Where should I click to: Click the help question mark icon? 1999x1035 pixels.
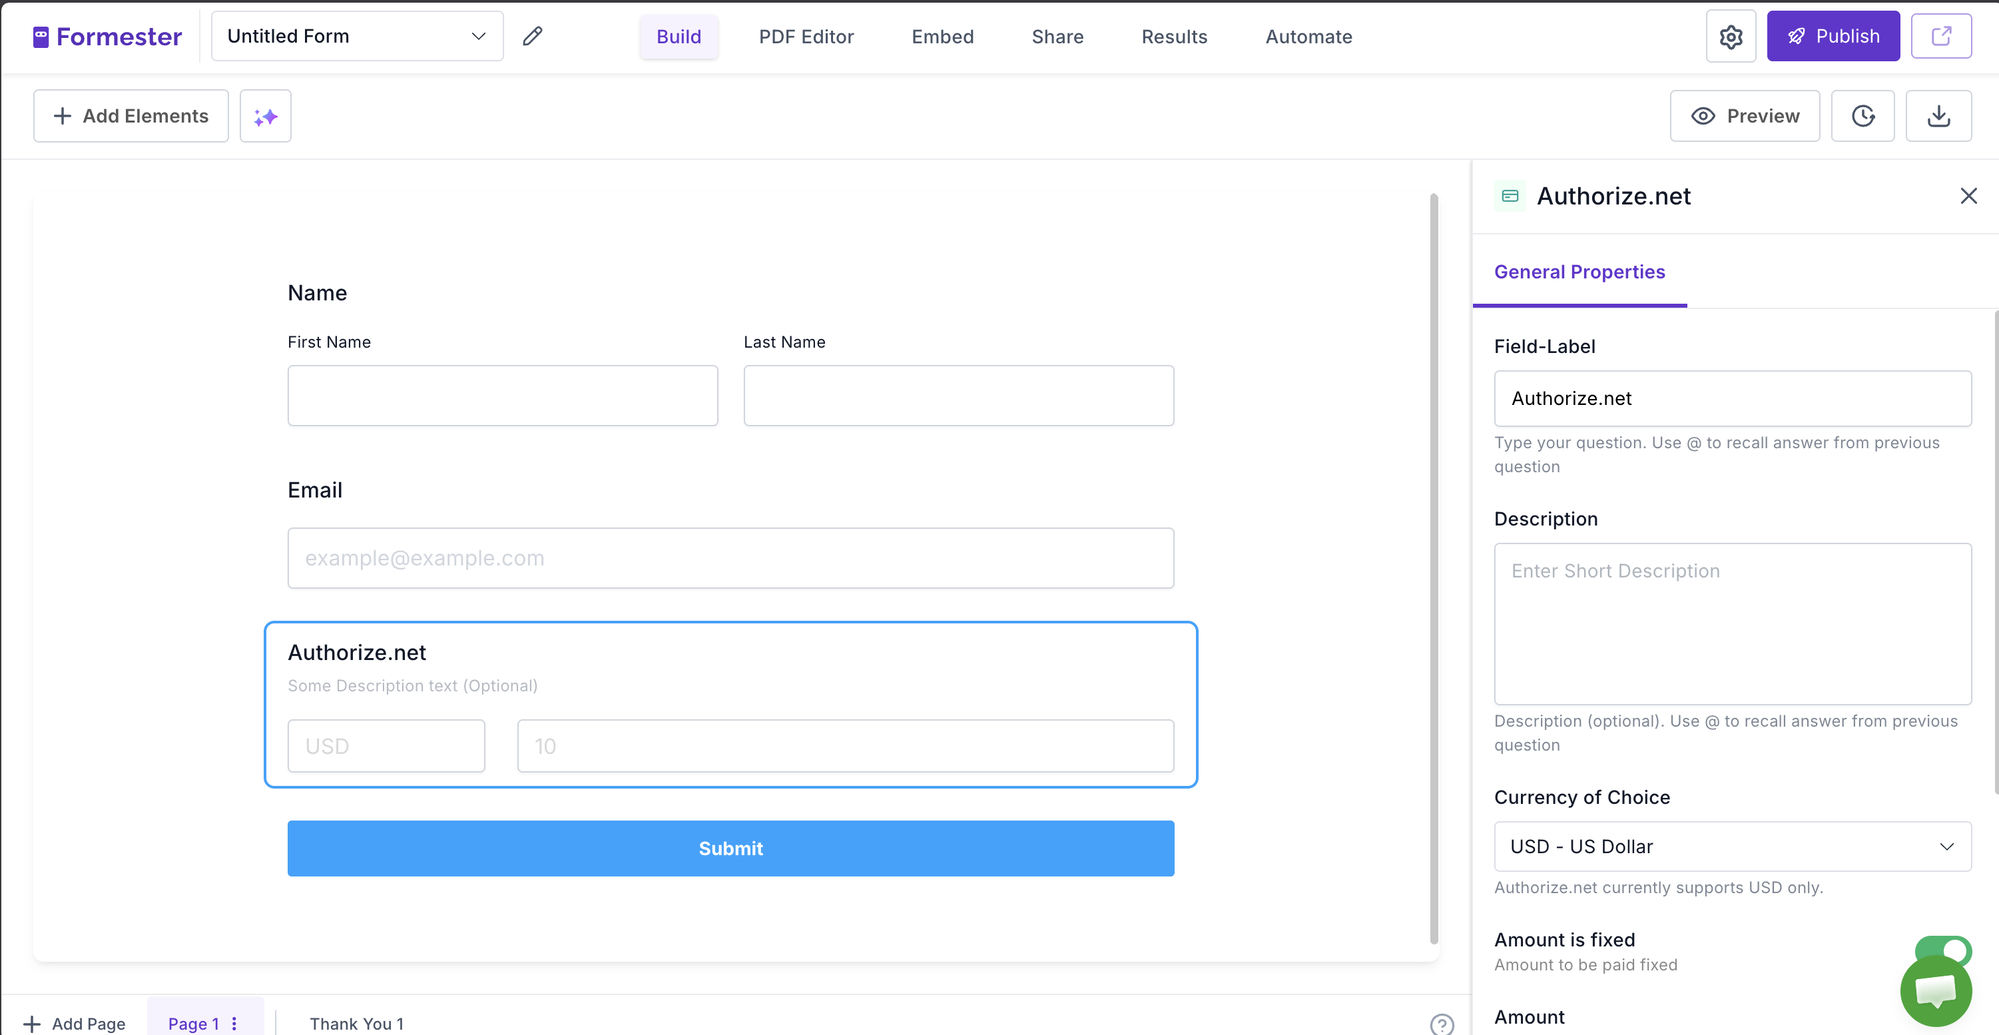1441,1024
